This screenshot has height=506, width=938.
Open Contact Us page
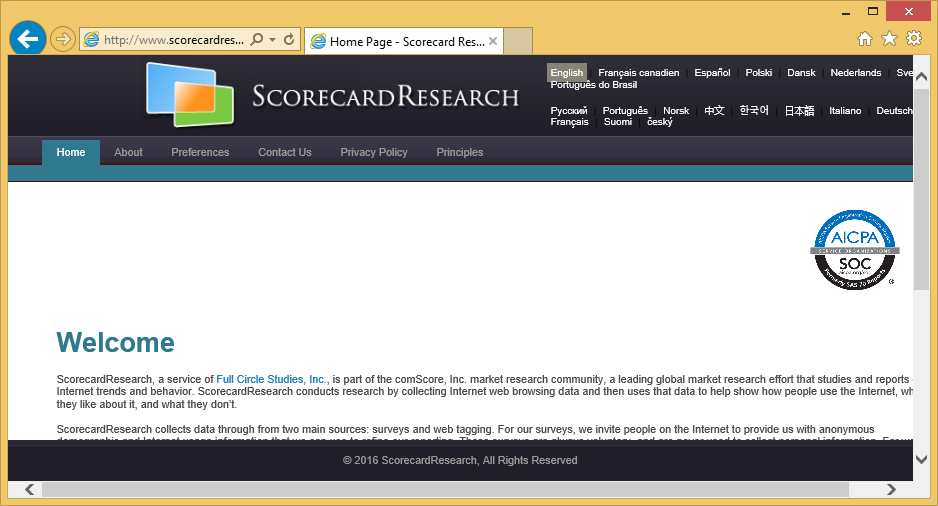click(x=285, y=152)
